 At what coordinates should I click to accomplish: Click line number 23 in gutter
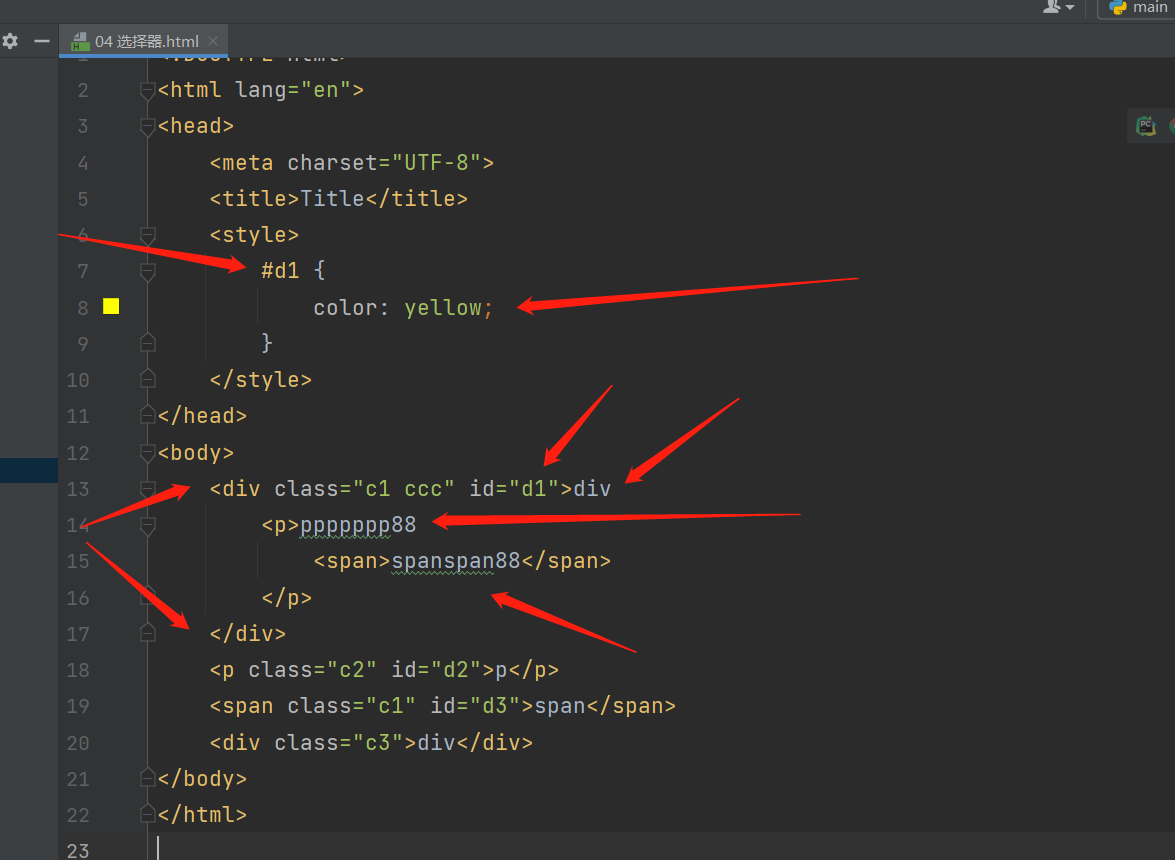pyautogui.click(x=78, y=850)
